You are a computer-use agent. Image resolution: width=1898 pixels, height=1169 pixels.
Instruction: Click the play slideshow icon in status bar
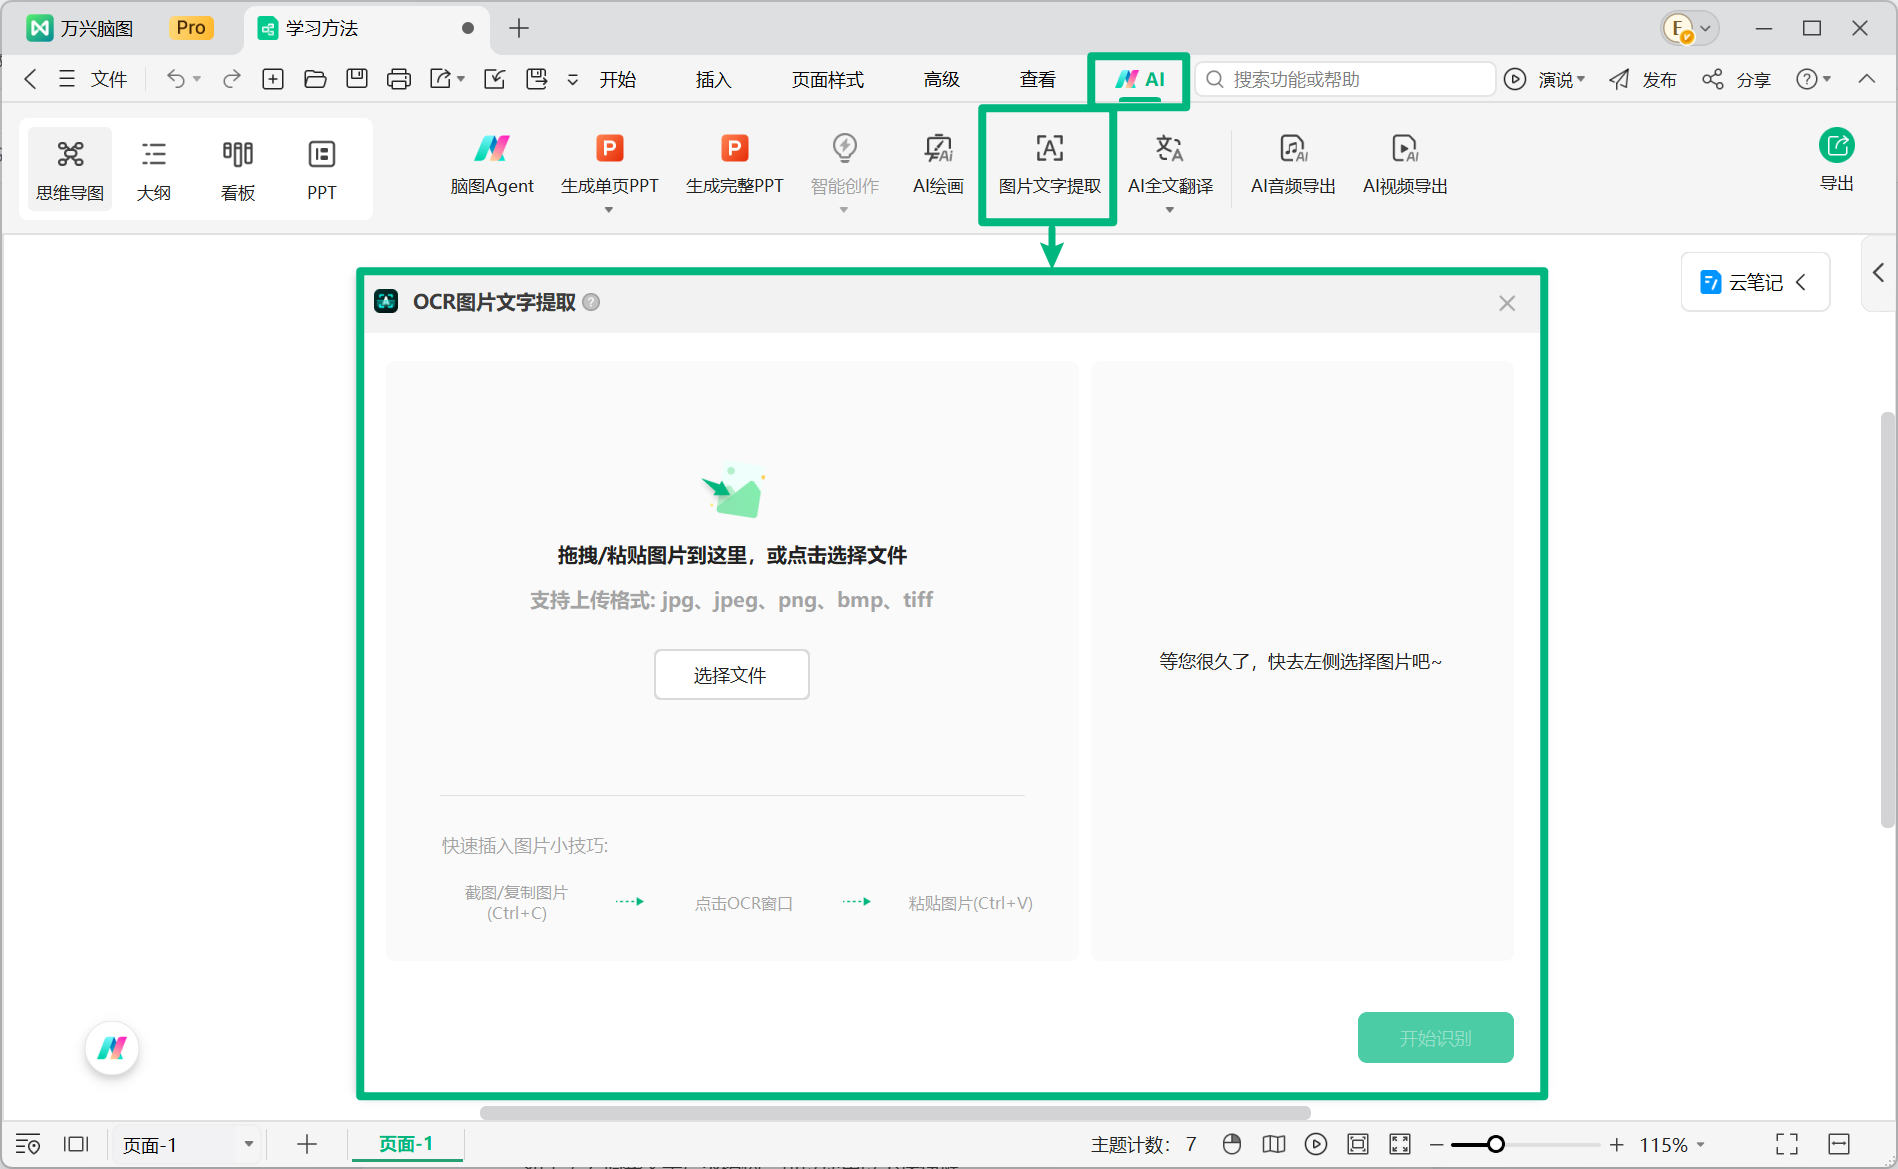(1316, 1144)
